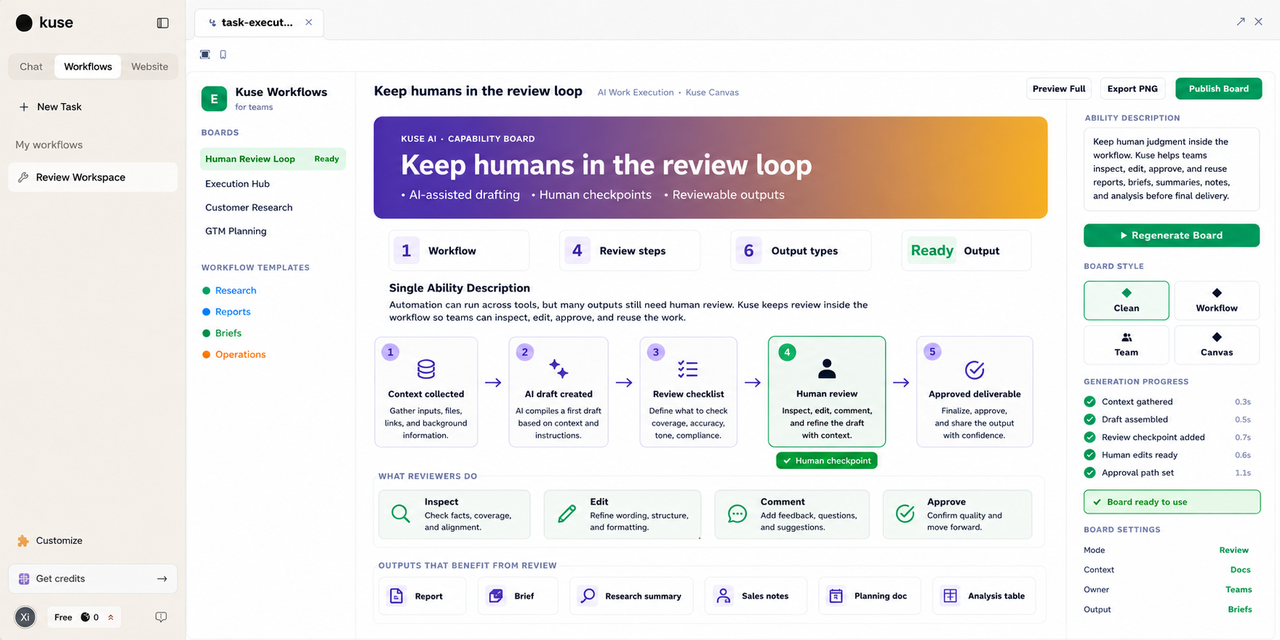Open the Human Review Loop board
Screen dimensions: 1280x640
(x=272, y=159)
